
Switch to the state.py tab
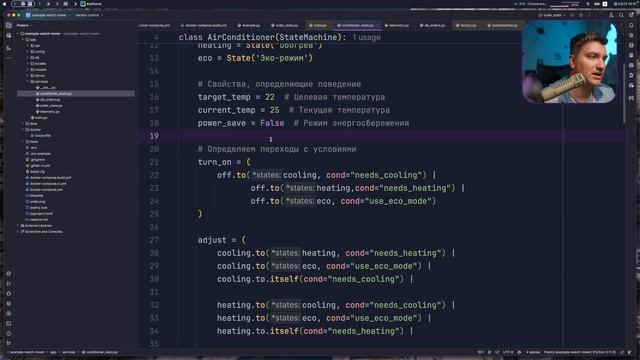coord(318,25)
